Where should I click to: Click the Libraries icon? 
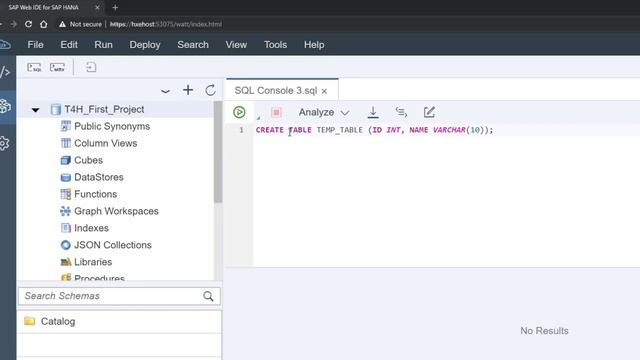pyautogui.click(x=66, y=262)
